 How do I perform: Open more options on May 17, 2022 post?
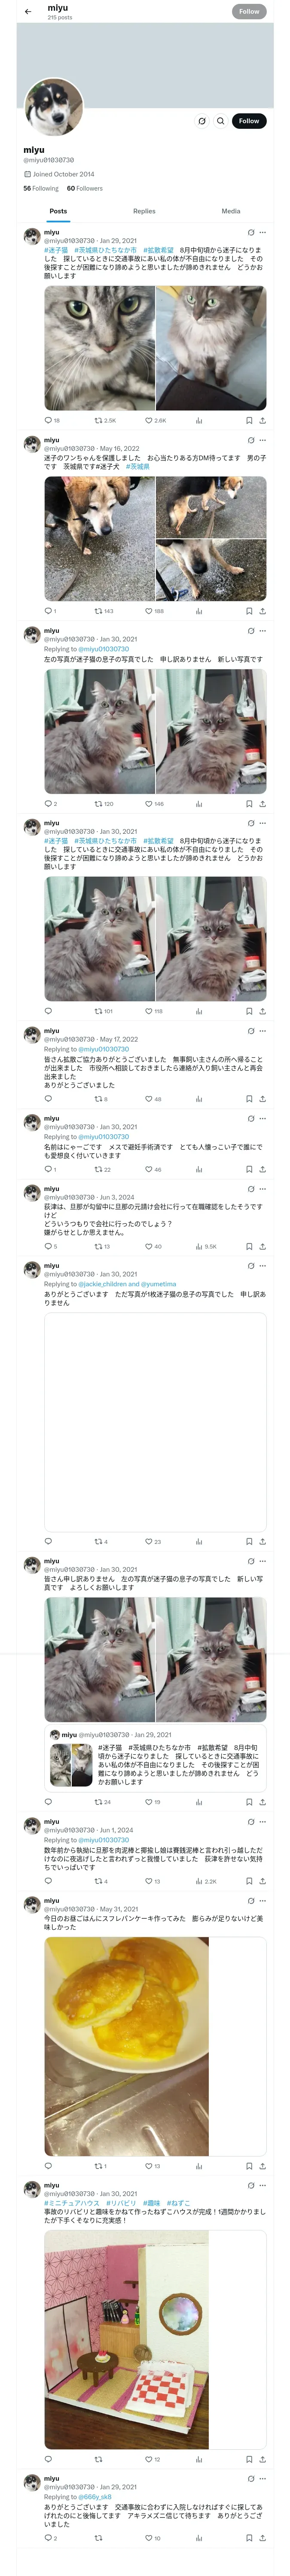[263, 1030]
